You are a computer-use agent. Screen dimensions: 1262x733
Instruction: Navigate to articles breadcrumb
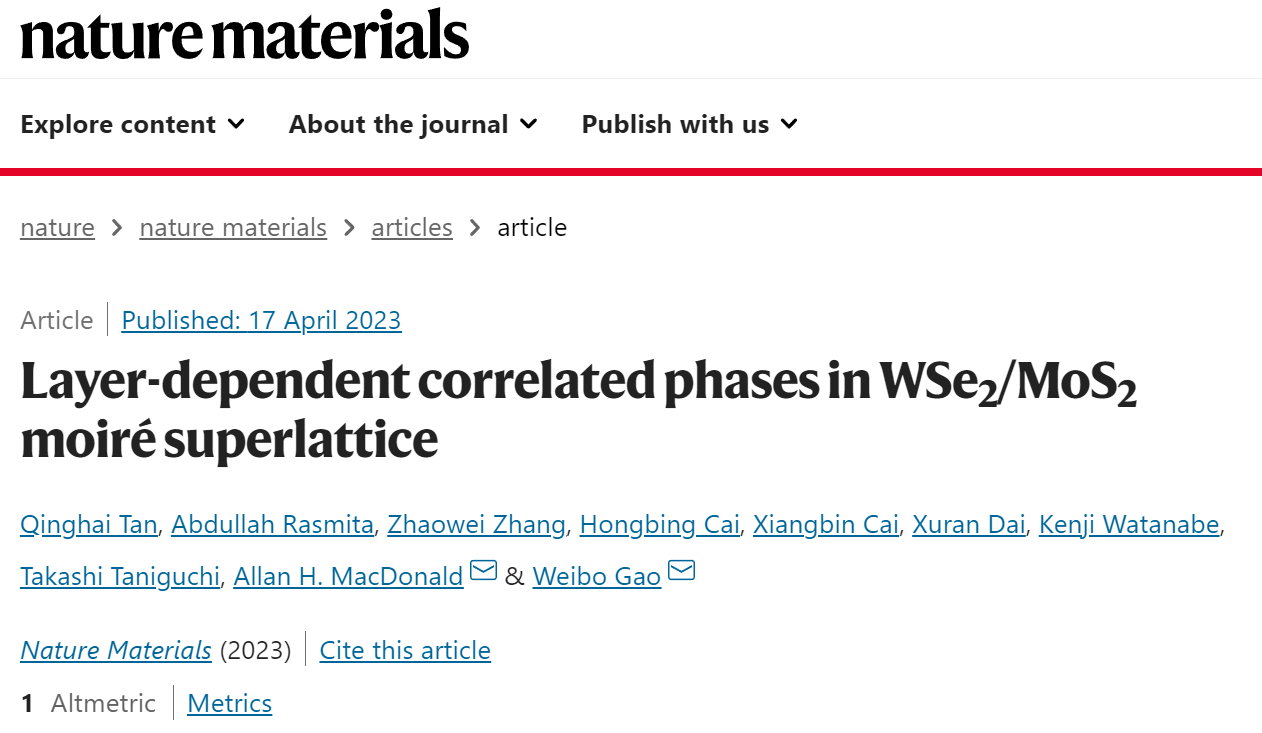tap(412, 228)
